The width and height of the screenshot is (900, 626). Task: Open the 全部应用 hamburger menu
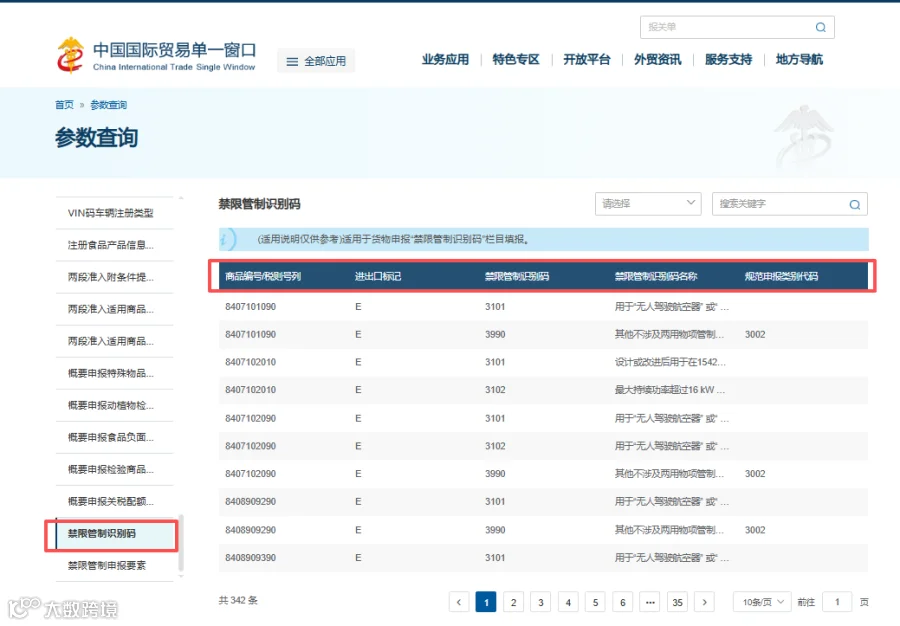tap(316, 61)
